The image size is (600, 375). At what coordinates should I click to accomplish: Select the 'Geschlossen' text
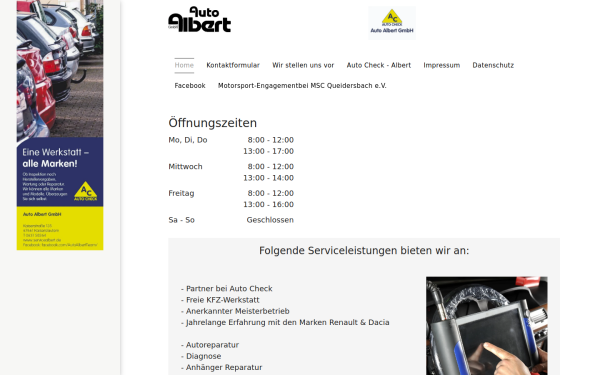tap(270, 220)
